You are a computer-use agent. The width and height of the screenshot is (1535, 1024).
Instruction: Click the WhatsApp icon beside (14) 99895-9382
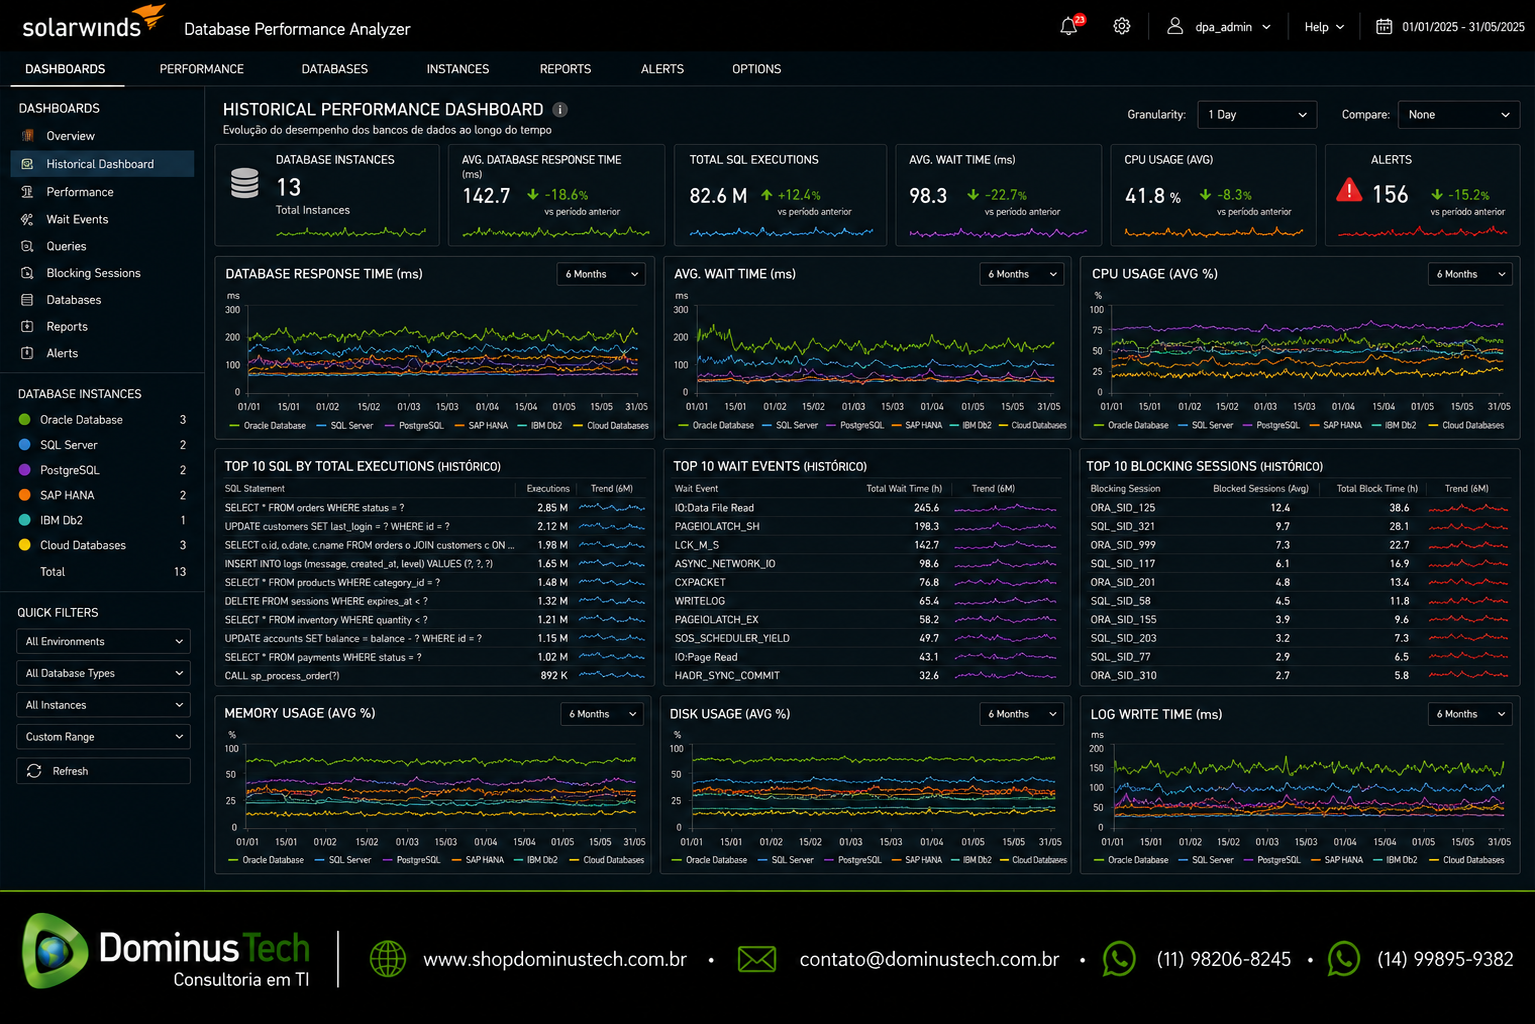pos(1344,959)
